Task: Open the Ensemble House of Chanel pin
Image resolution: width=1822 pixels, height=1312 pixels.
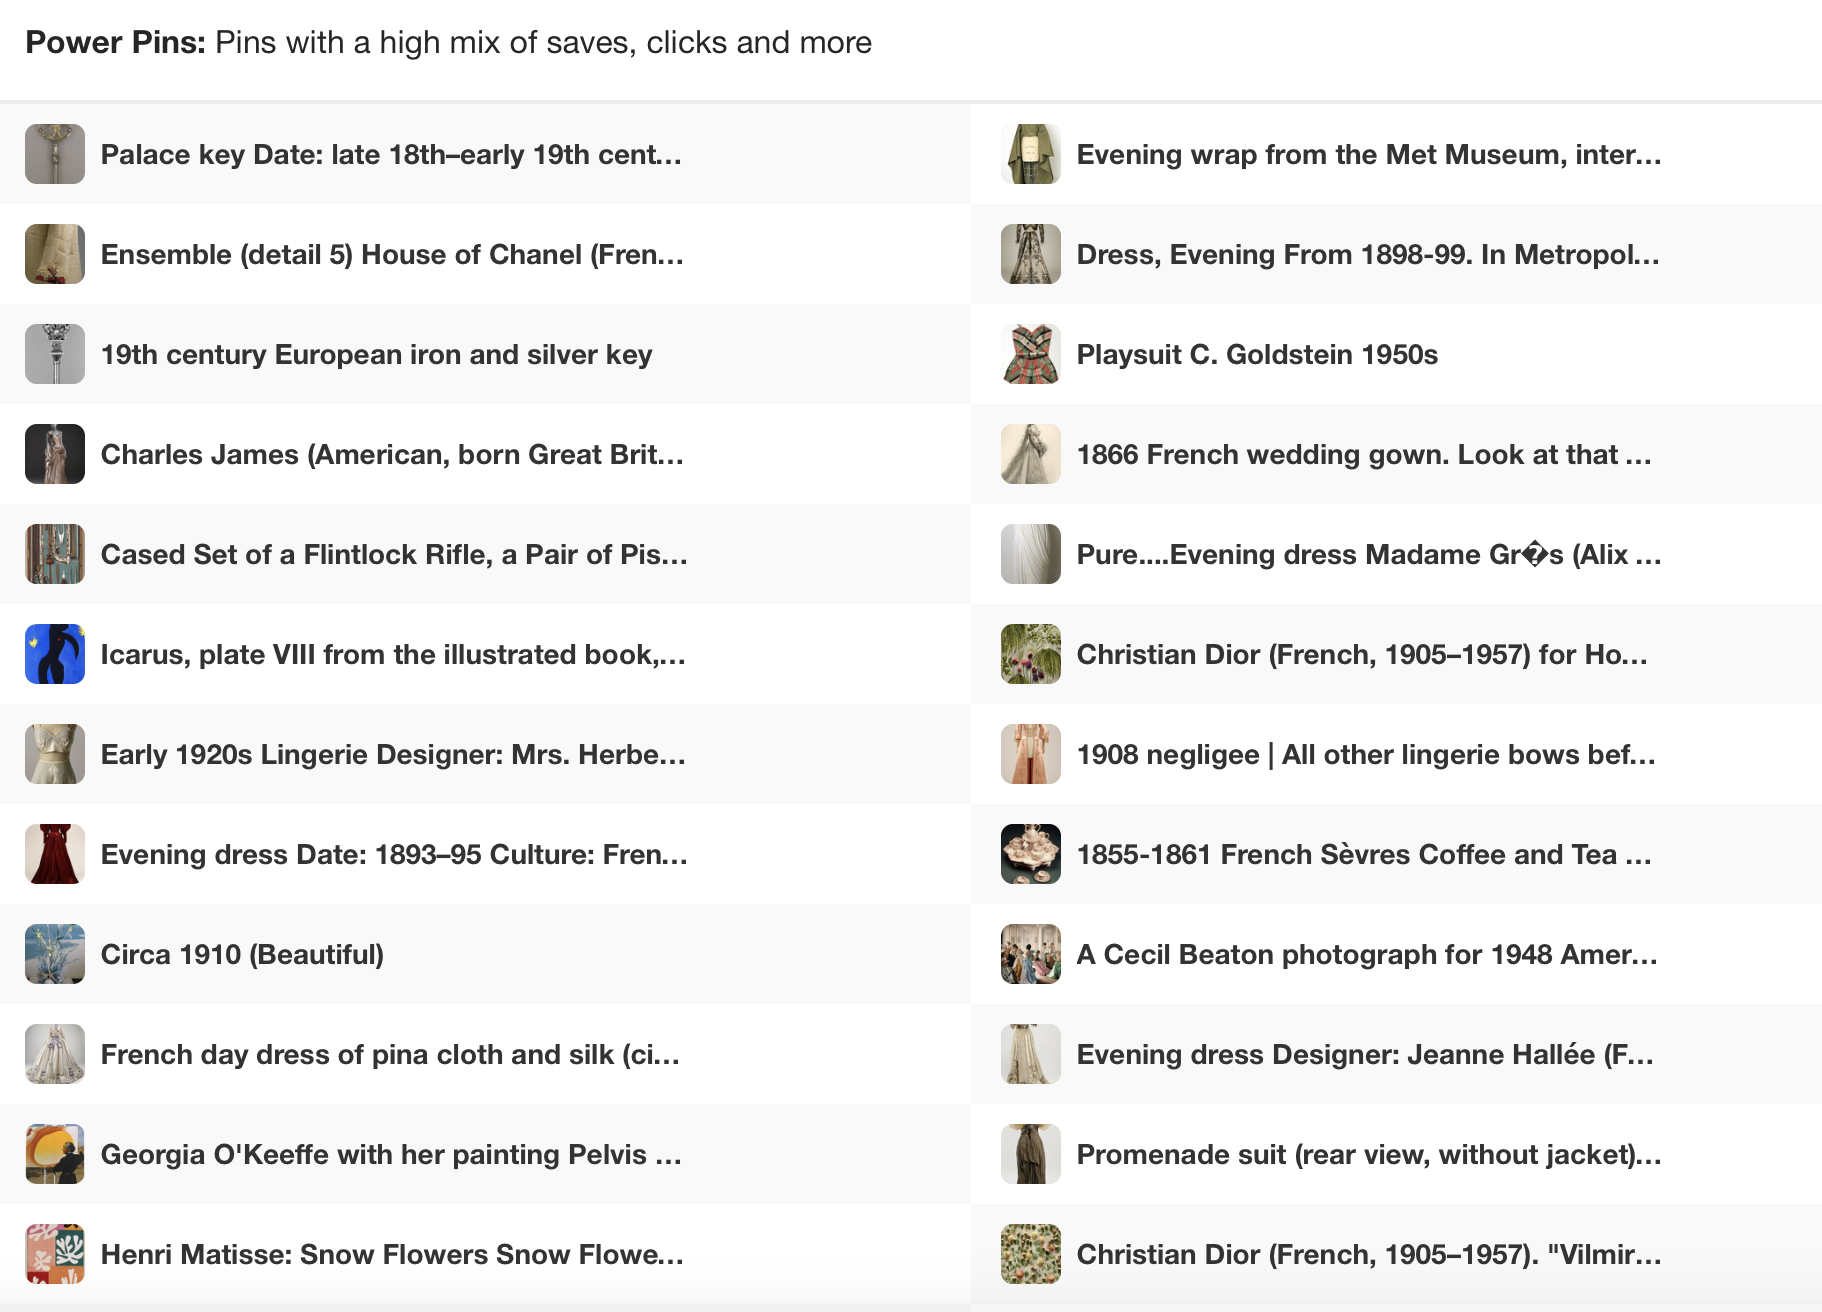Action: tap(392, 254)
